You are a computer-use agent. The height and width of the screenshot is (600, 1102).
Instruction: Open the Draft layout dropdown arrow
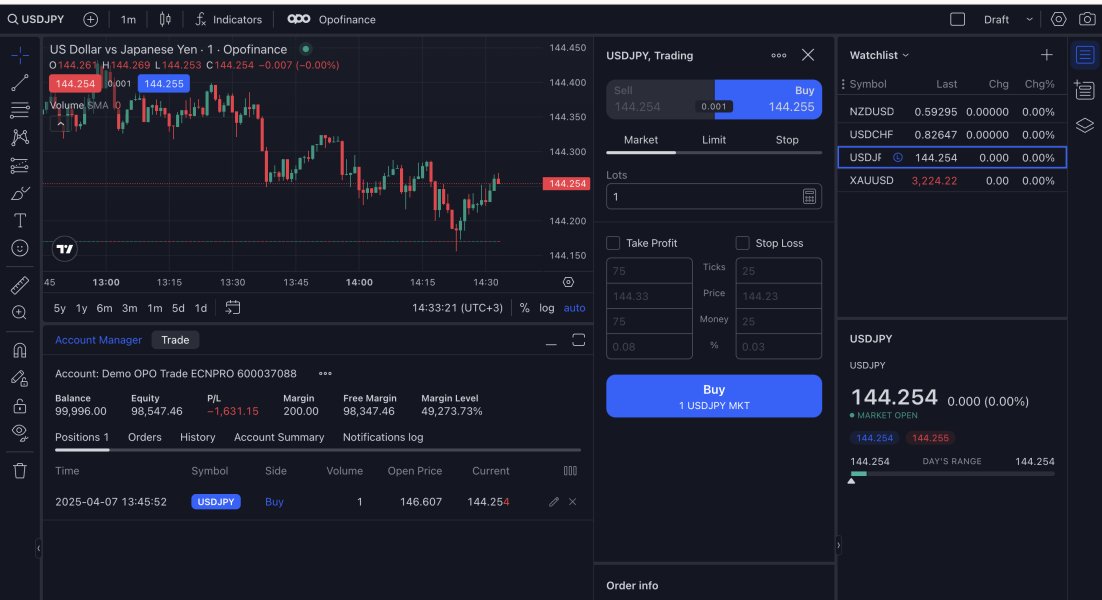pos(1029,20)
